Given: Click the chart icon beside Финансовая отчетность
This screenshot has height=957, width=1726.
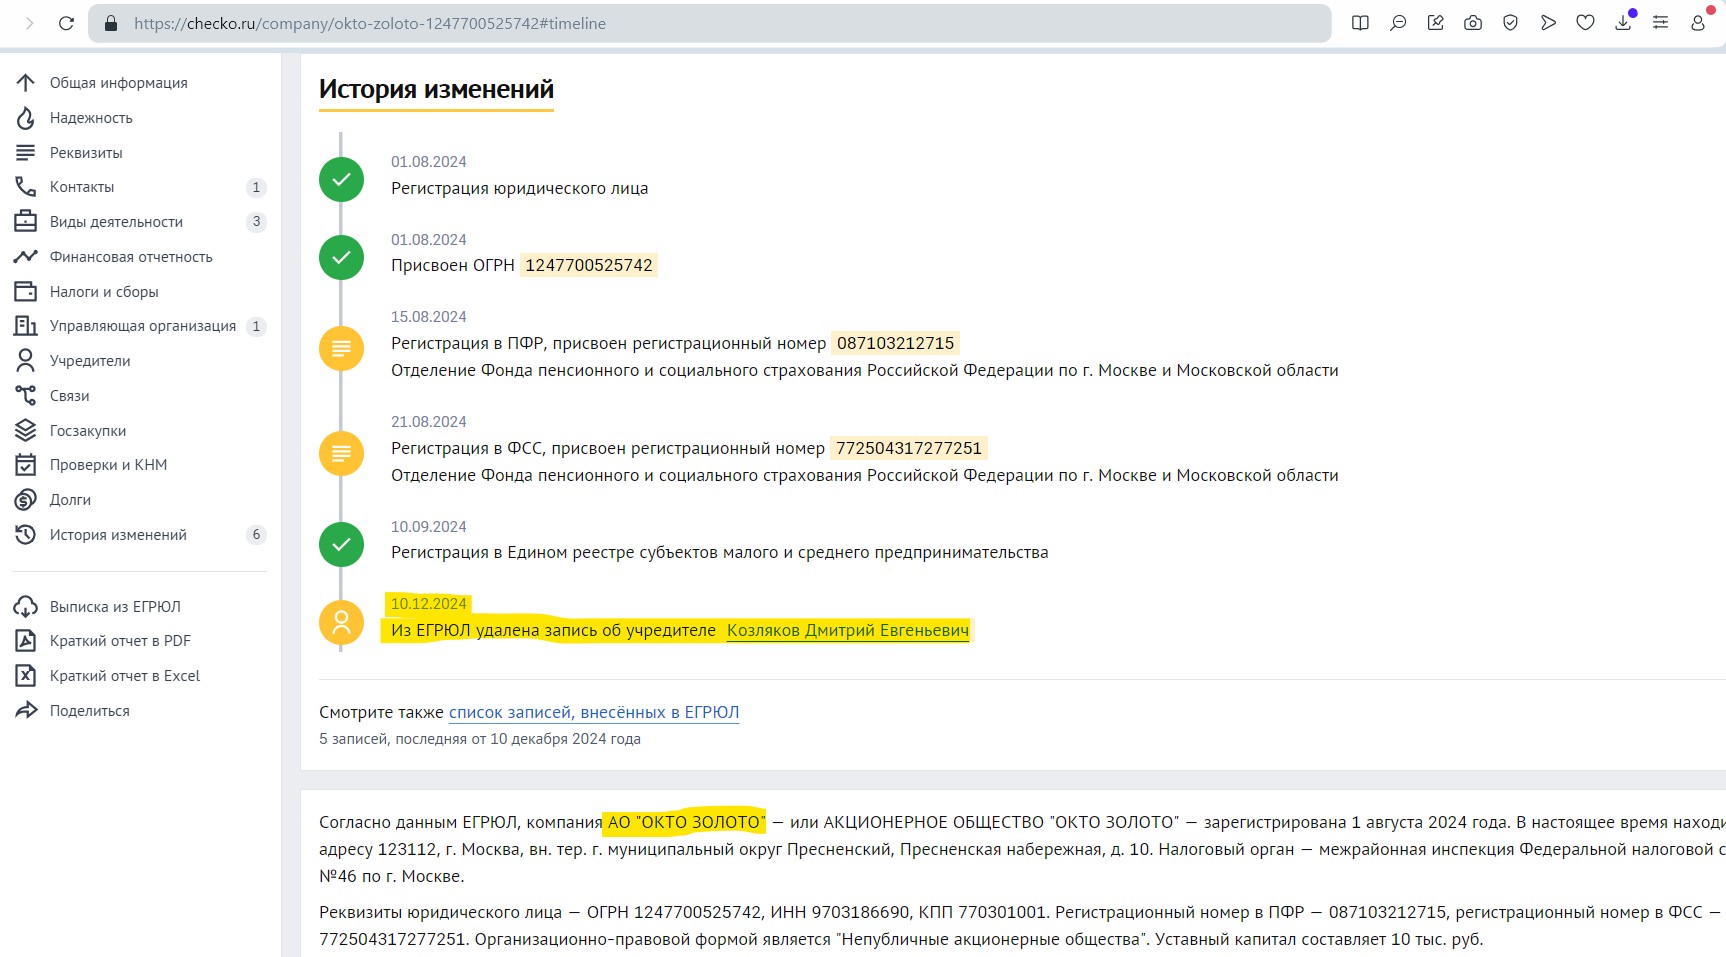Looking at the screenshot, I should point(25,257).
